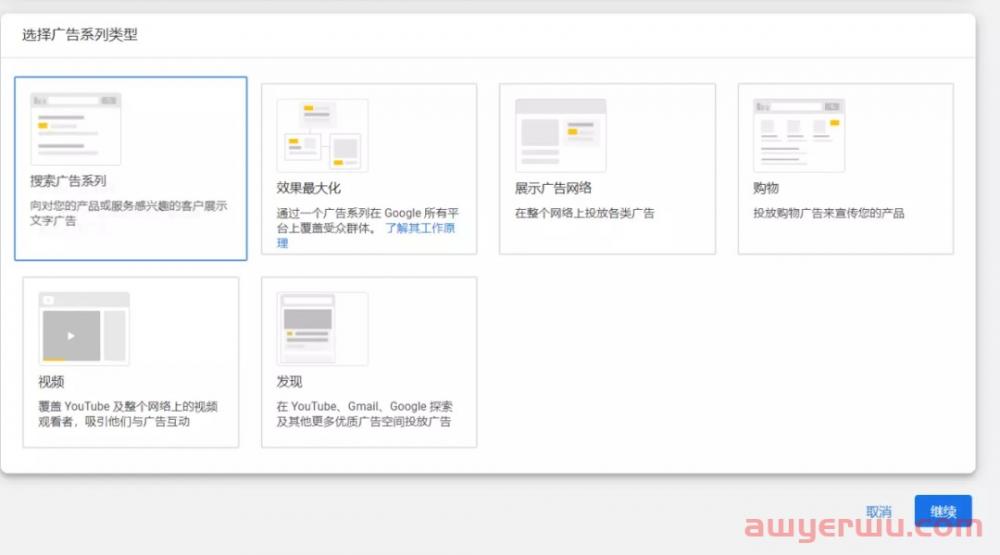Click the 视频 player illustration icon

(x=84, y=328)
